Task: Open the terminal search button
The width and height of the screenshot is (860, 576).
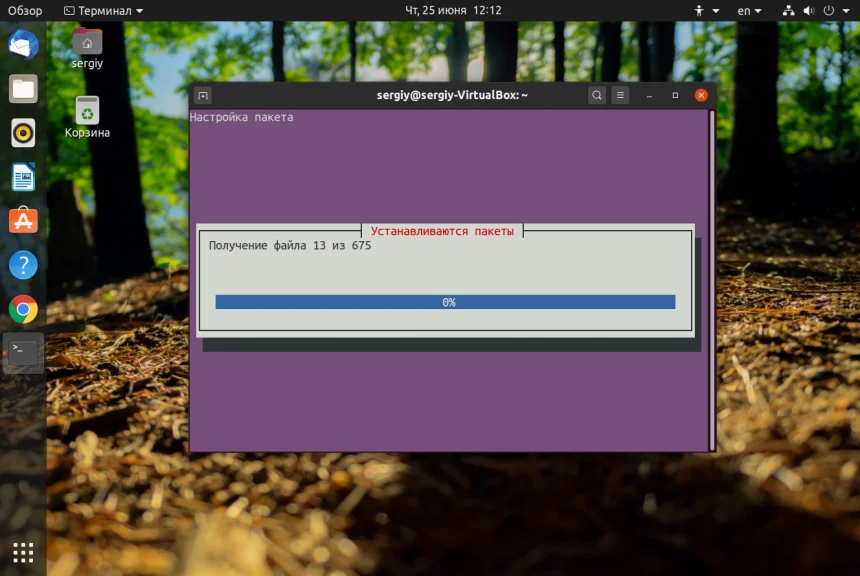Action: pos(597,95)
